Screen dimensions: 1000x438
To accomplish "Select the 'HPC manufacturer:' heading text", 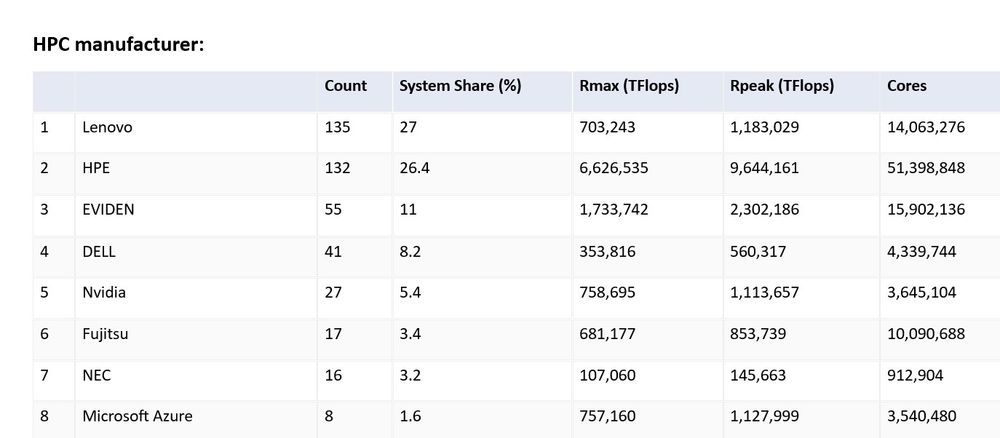I will (x=119, y=45).
